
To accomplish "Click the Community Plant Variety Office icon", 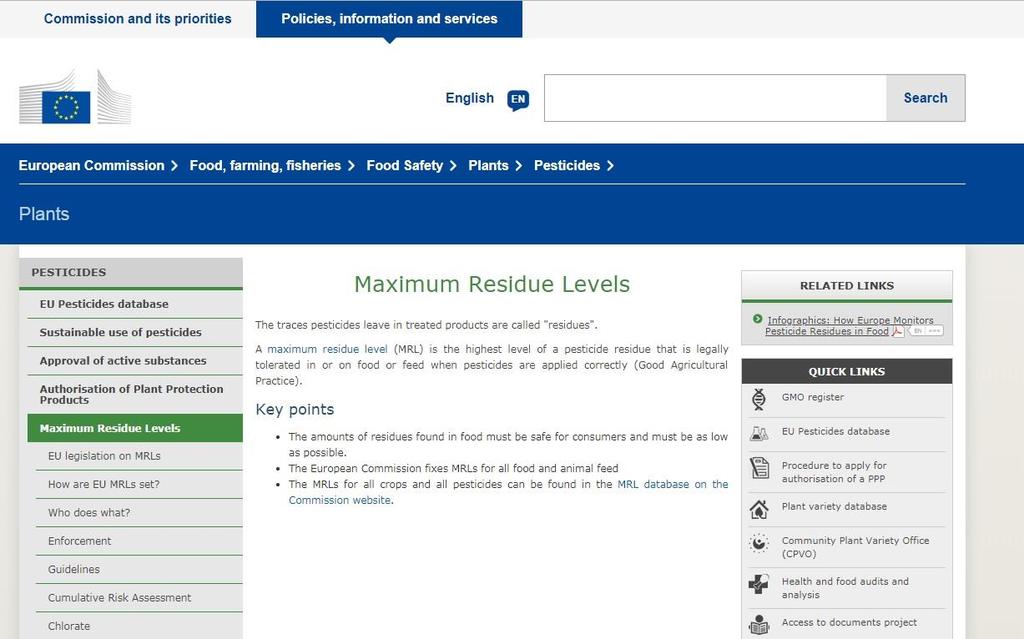I will [x=759, y=543].
